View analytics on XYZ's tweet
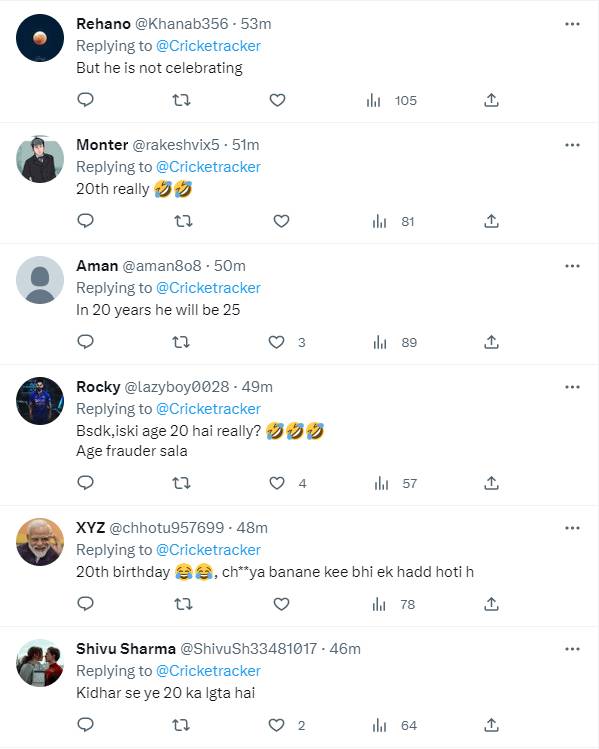The width and height of the screenshot is (599, 749). pyautogui.click(x=393, y=604)
